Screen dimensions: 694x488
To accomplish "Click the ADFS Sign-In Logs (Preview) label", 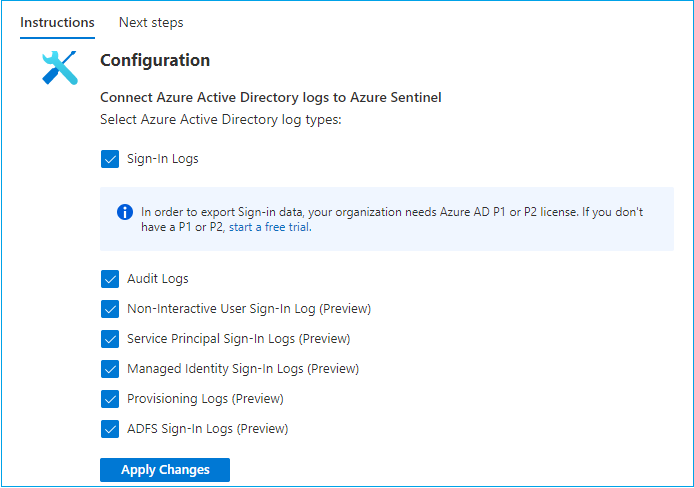I will [208, 429].
